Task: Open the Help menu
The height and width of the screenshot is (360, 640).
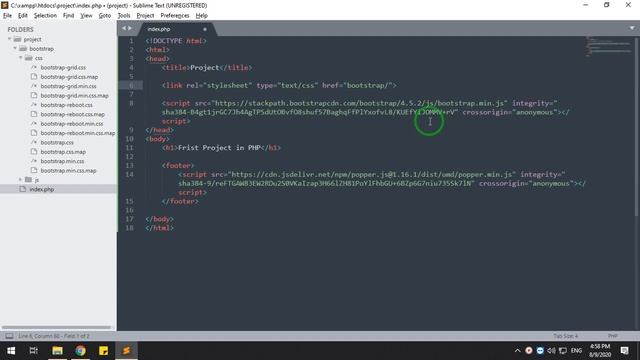Action: pos(202,16)
